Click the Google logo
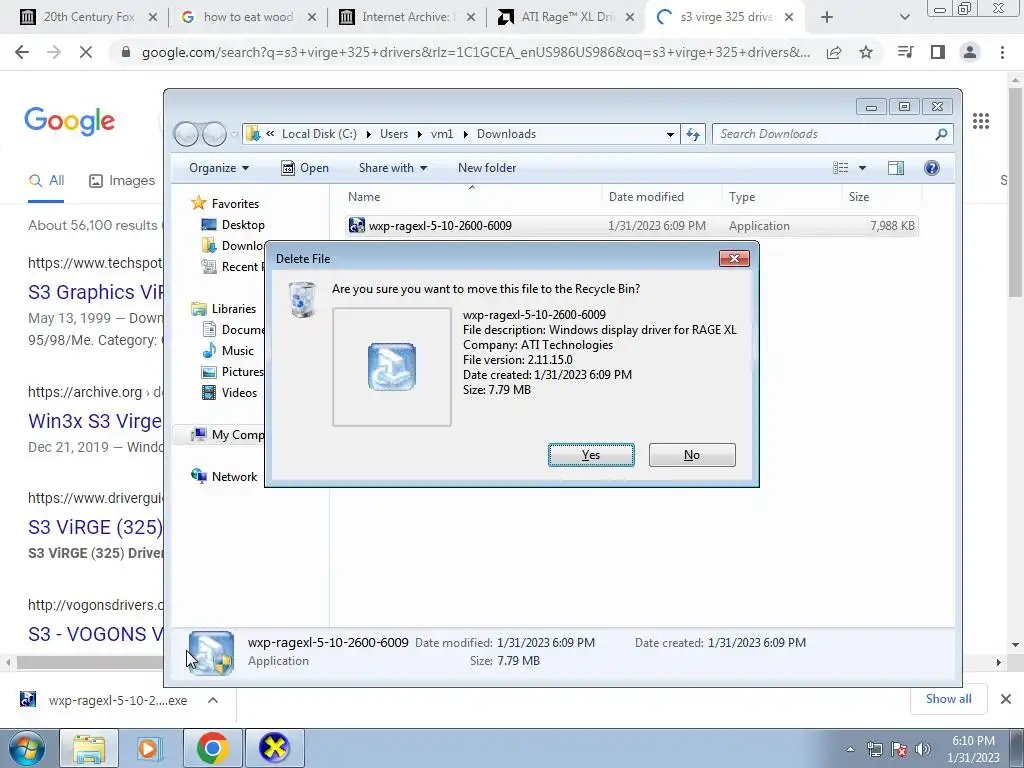The height and width of the screenshot is (768, 1024). pos(69,121)
